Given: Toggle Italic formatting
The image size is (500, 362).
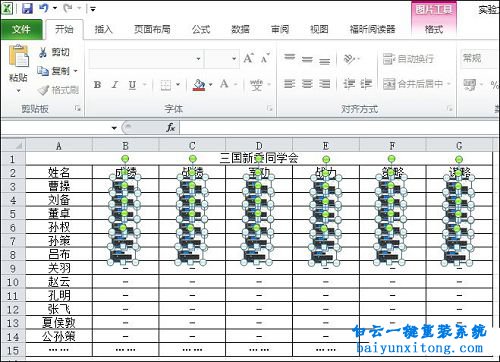Looking at the screenshot, I should point(115,85).
